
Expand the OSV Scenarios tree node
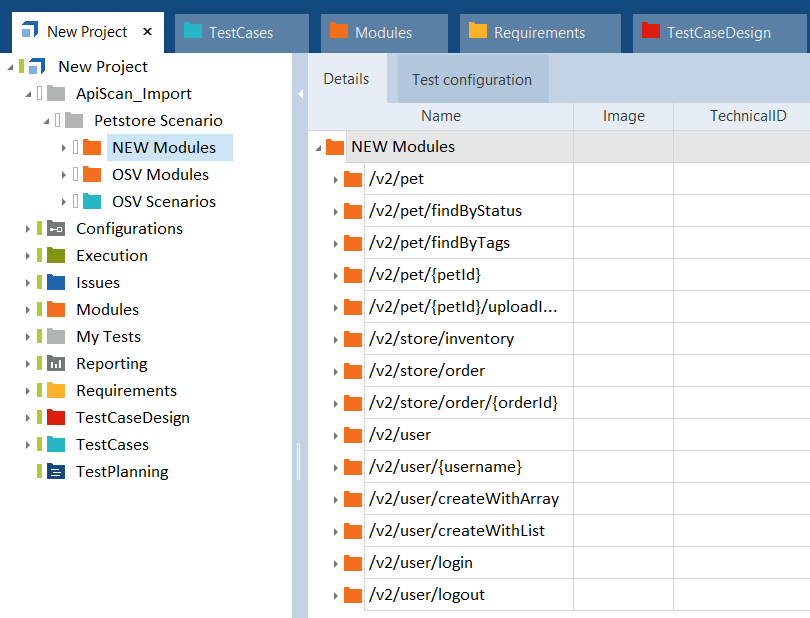point(64,202)
